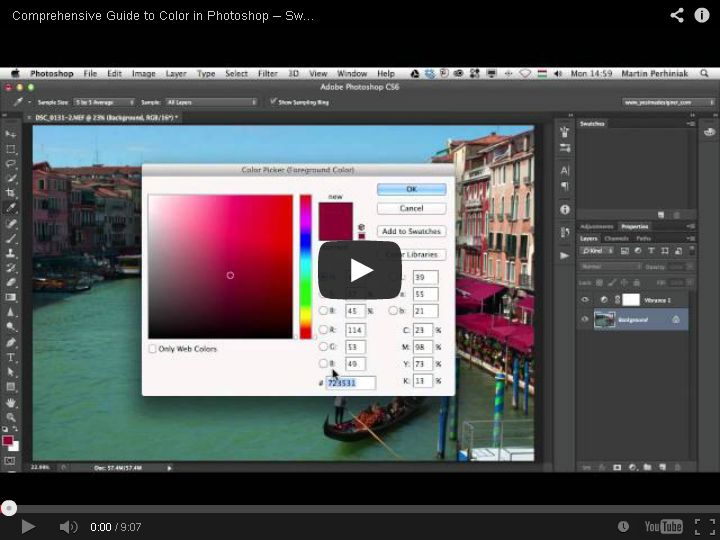This screenshot has width=720, height=540.
Task: Open the video info icon
Action: tap(702, 15)
